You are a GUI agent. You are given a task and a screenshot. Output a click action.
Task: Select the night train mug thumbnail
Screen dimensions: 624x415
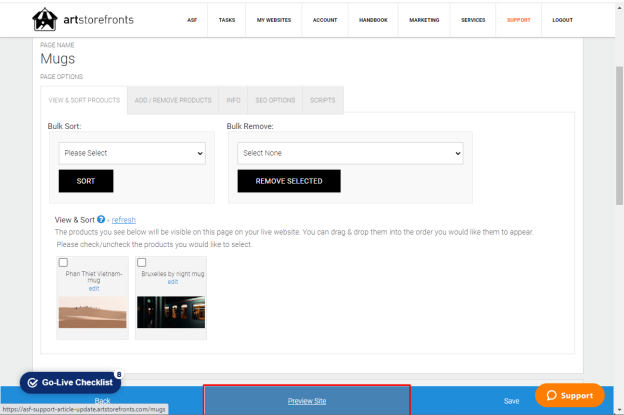(x=171, y=312)
